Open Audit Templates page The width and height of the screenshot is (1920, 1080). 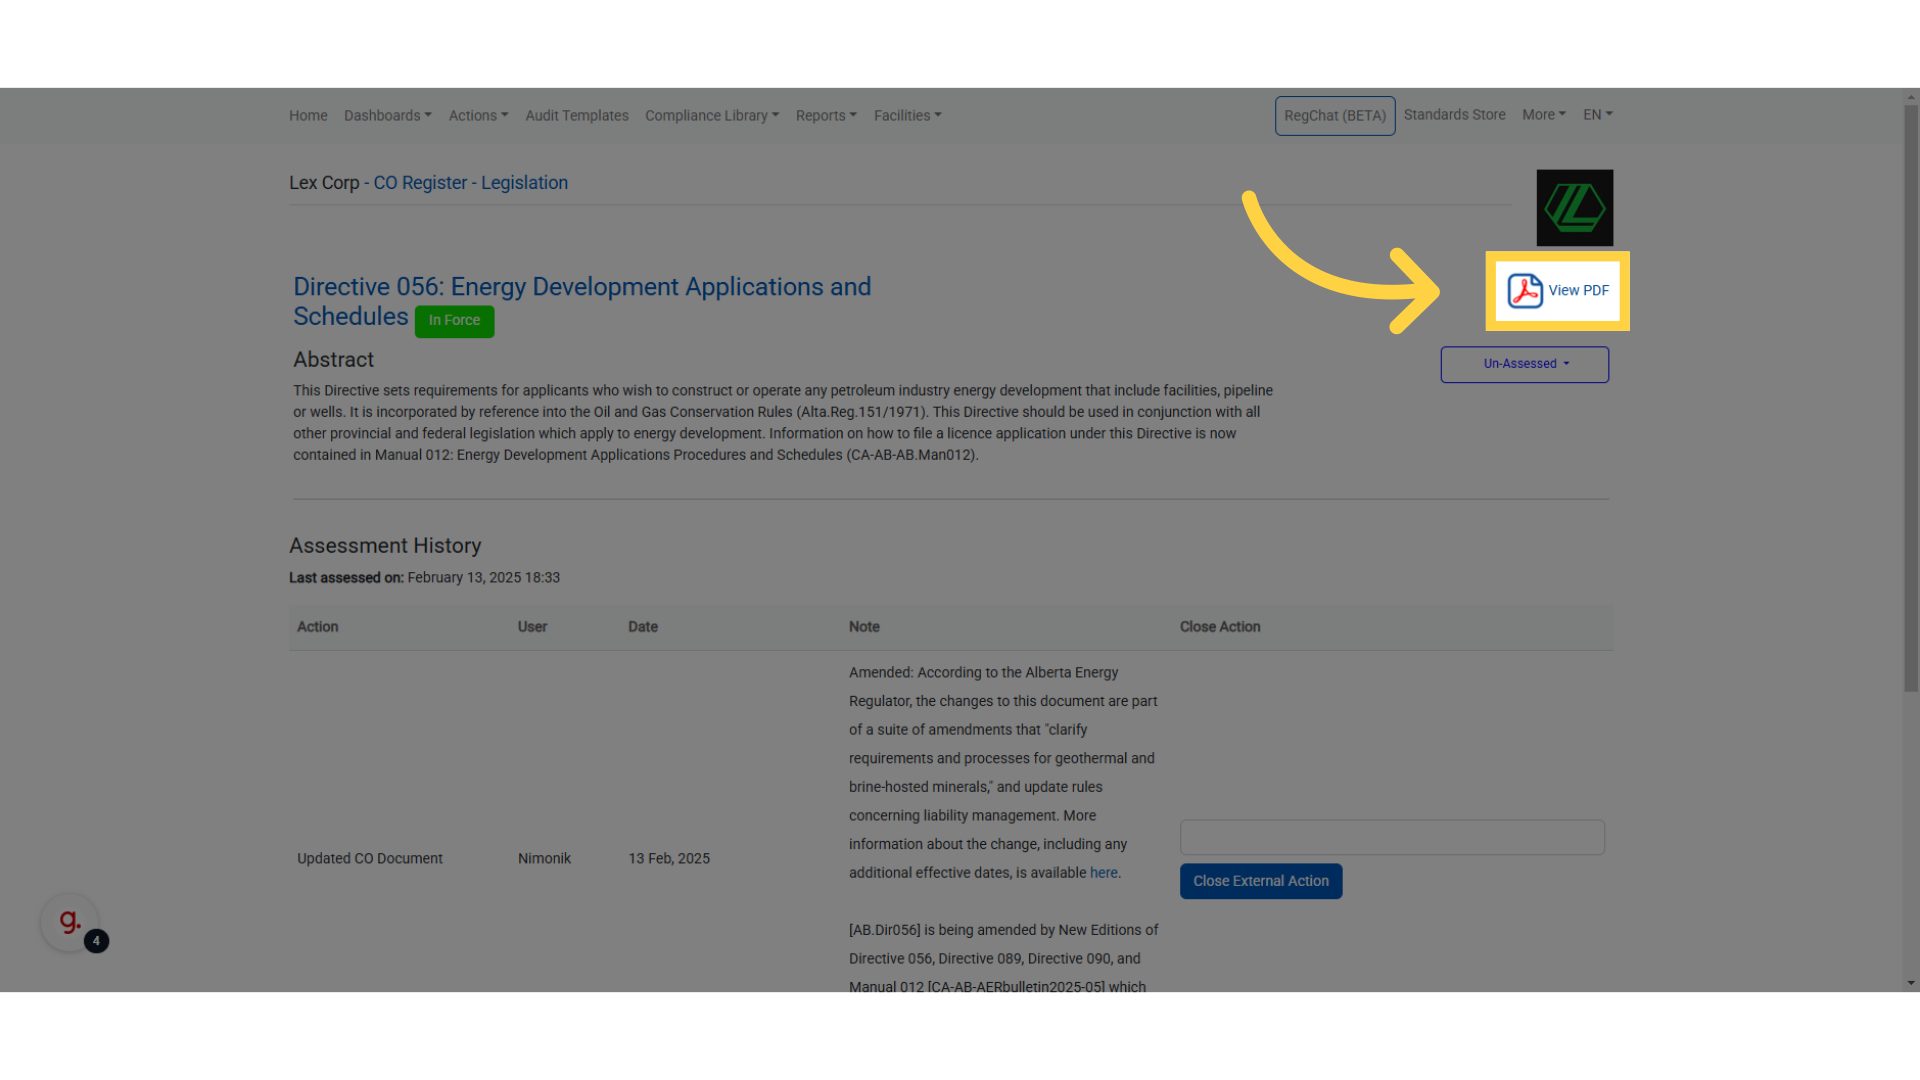[577, 116]
